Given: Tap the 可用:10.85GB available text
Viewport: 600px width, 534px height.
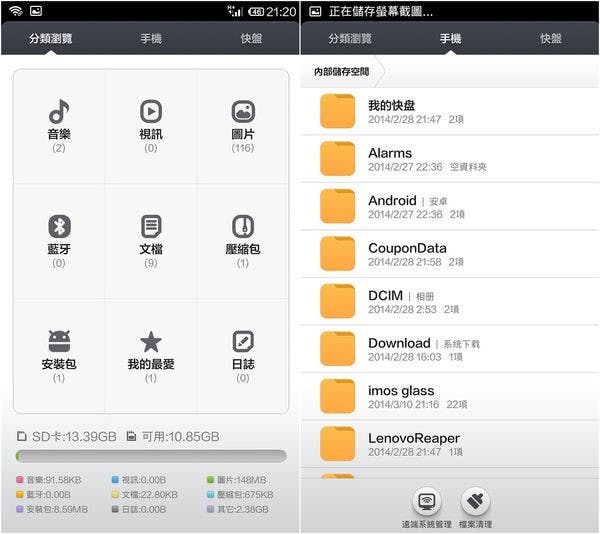Looking at the screenshot, I should coord(181,436).
